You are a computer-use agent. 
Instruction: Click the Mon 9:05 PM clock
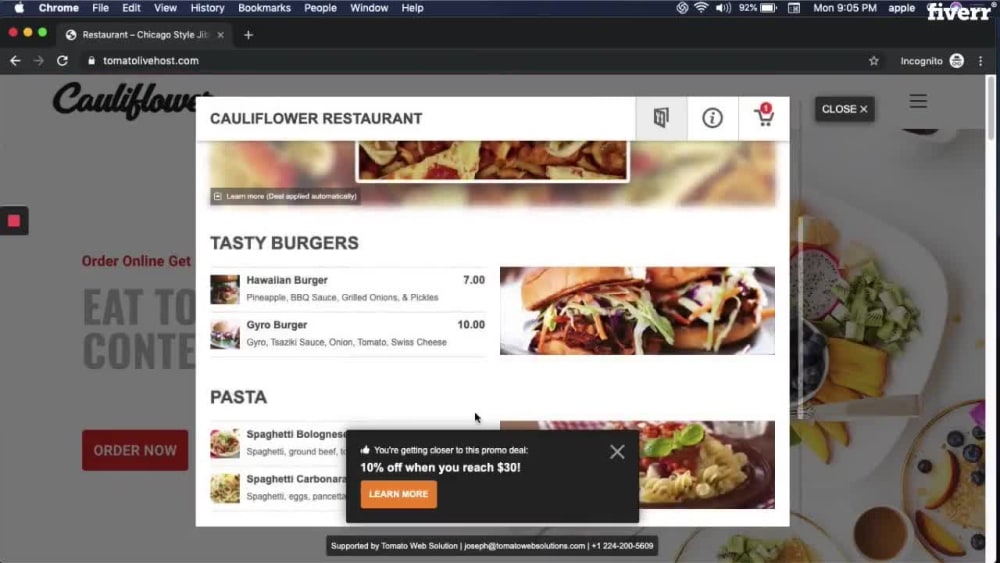(x=844, y=8)
